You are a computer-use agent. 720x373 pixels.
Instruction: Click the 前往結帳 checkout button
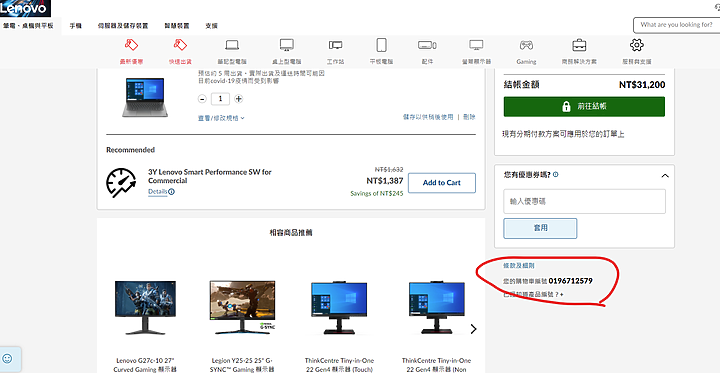point(584,107)
